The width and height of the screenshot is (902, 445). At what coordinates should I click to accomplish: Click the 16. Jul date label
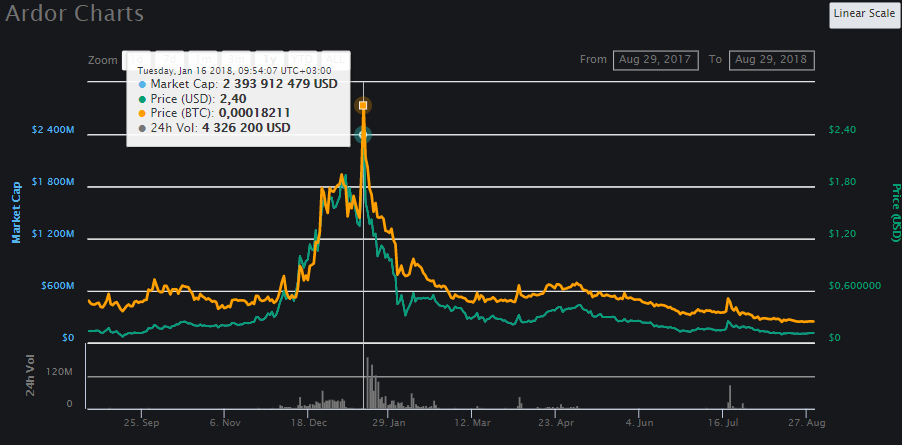coord(723,423)
